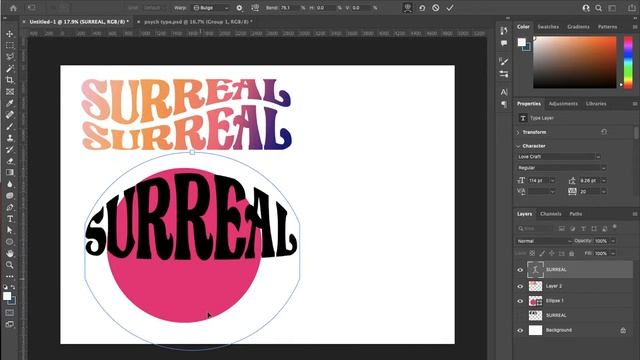The height and width of the screenshot is (360, 640).
Task: Open the Warp style dropdown showing Bulge
Action: click(x=211, y=8)
